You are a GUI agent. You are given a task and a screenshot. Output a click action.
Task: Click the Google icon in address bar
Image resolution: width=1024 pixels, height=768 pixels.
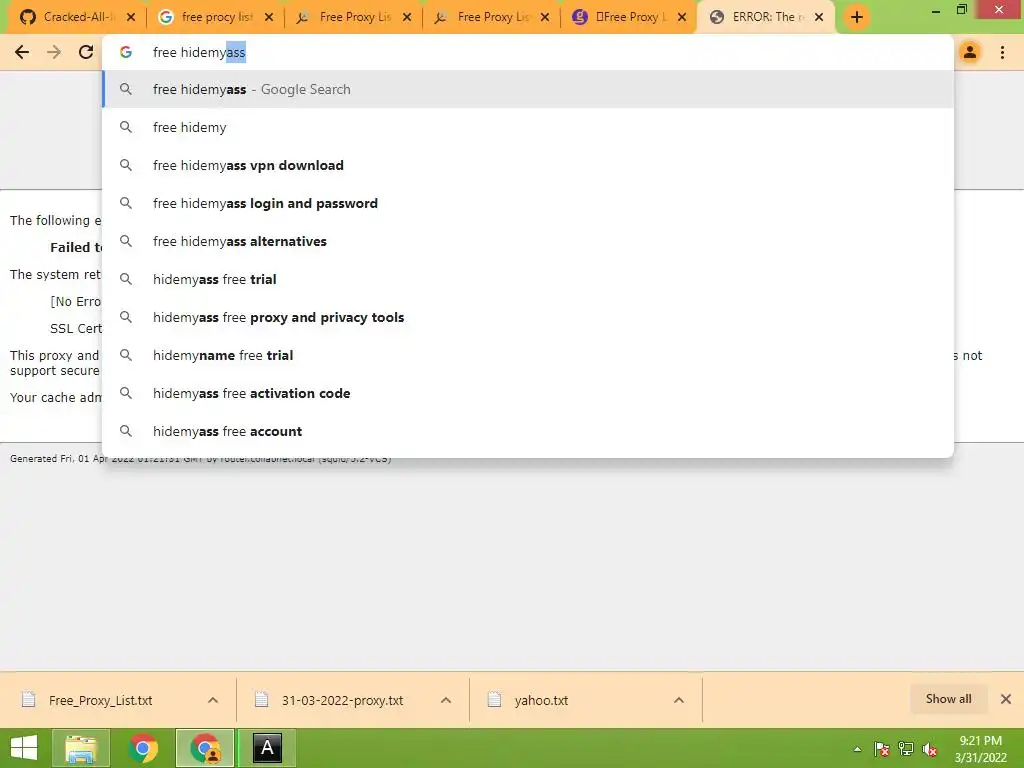pos(126,52)
